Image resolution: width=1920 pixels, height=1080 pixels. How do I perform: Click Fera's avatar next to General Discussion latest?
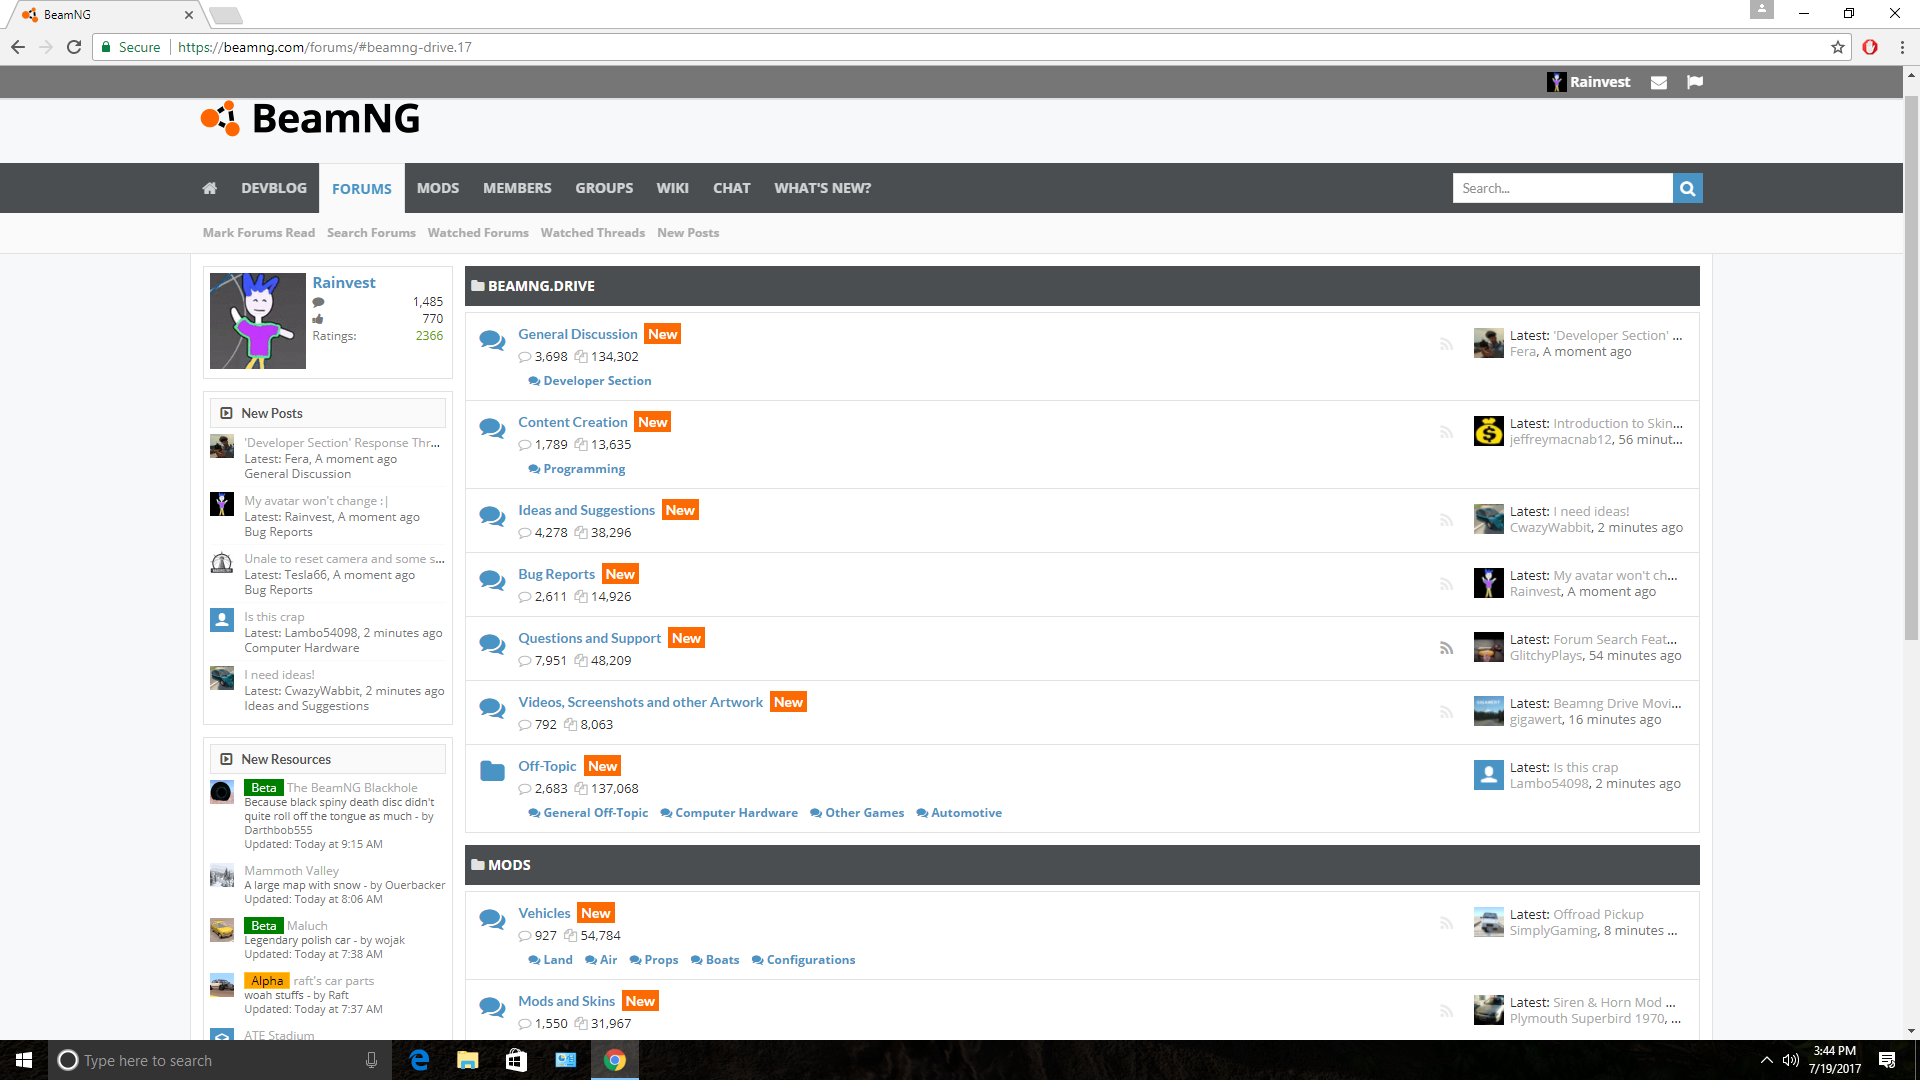pos(1488,343)
